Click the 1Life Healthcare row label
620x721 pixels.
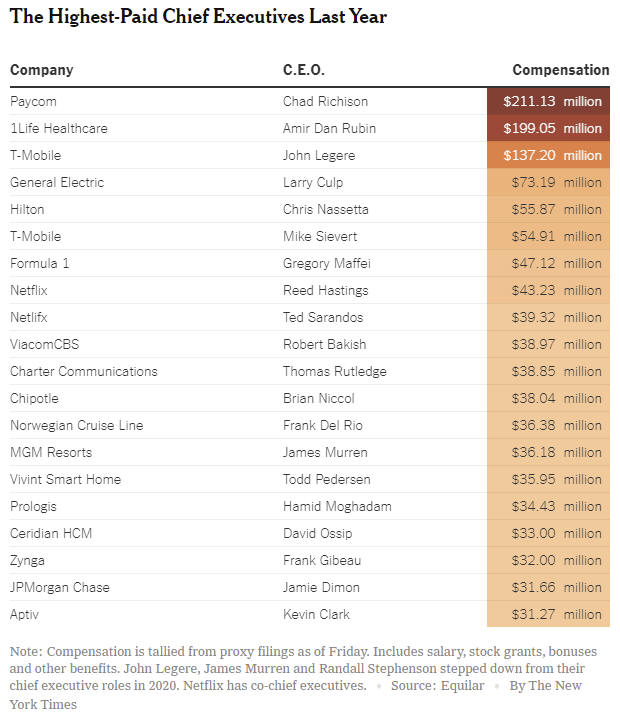coord(59,128)
